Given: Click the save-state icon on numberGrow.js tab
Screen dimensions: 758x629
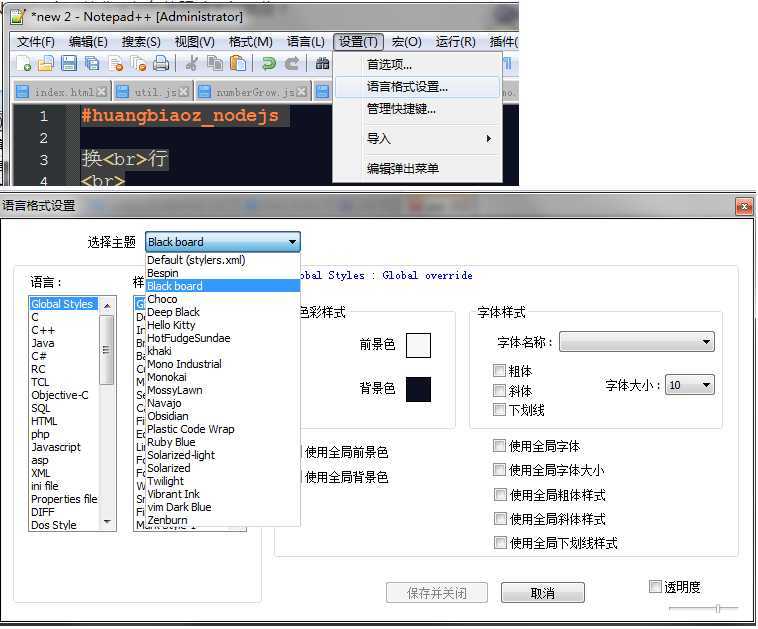Looking at the screenshot, I should click(204, 92).
